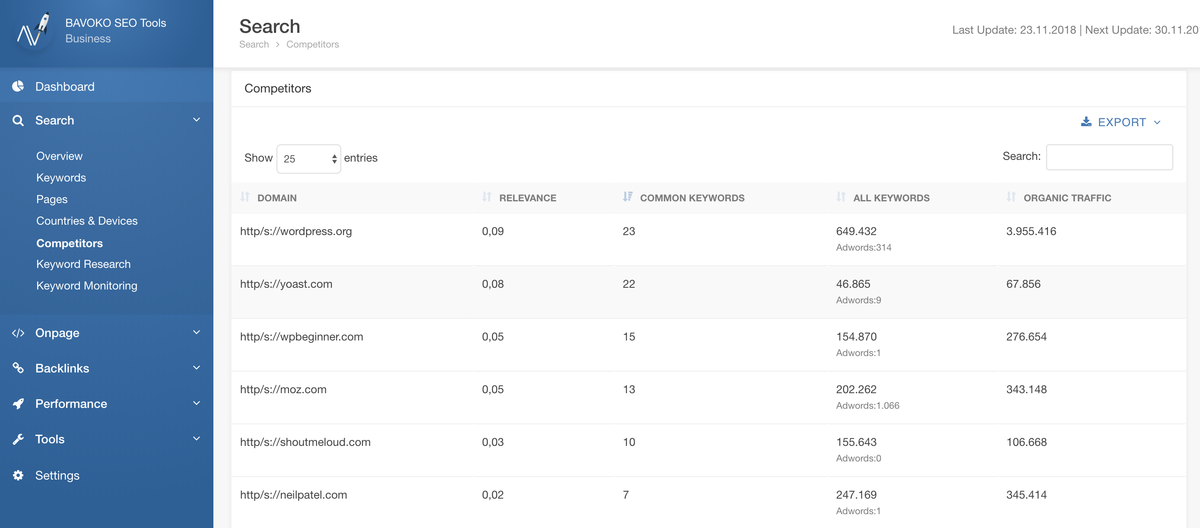Click the shoutmeloud.com domain cell
Viewport: 1200px width, 528px height.
pos(305,442)
